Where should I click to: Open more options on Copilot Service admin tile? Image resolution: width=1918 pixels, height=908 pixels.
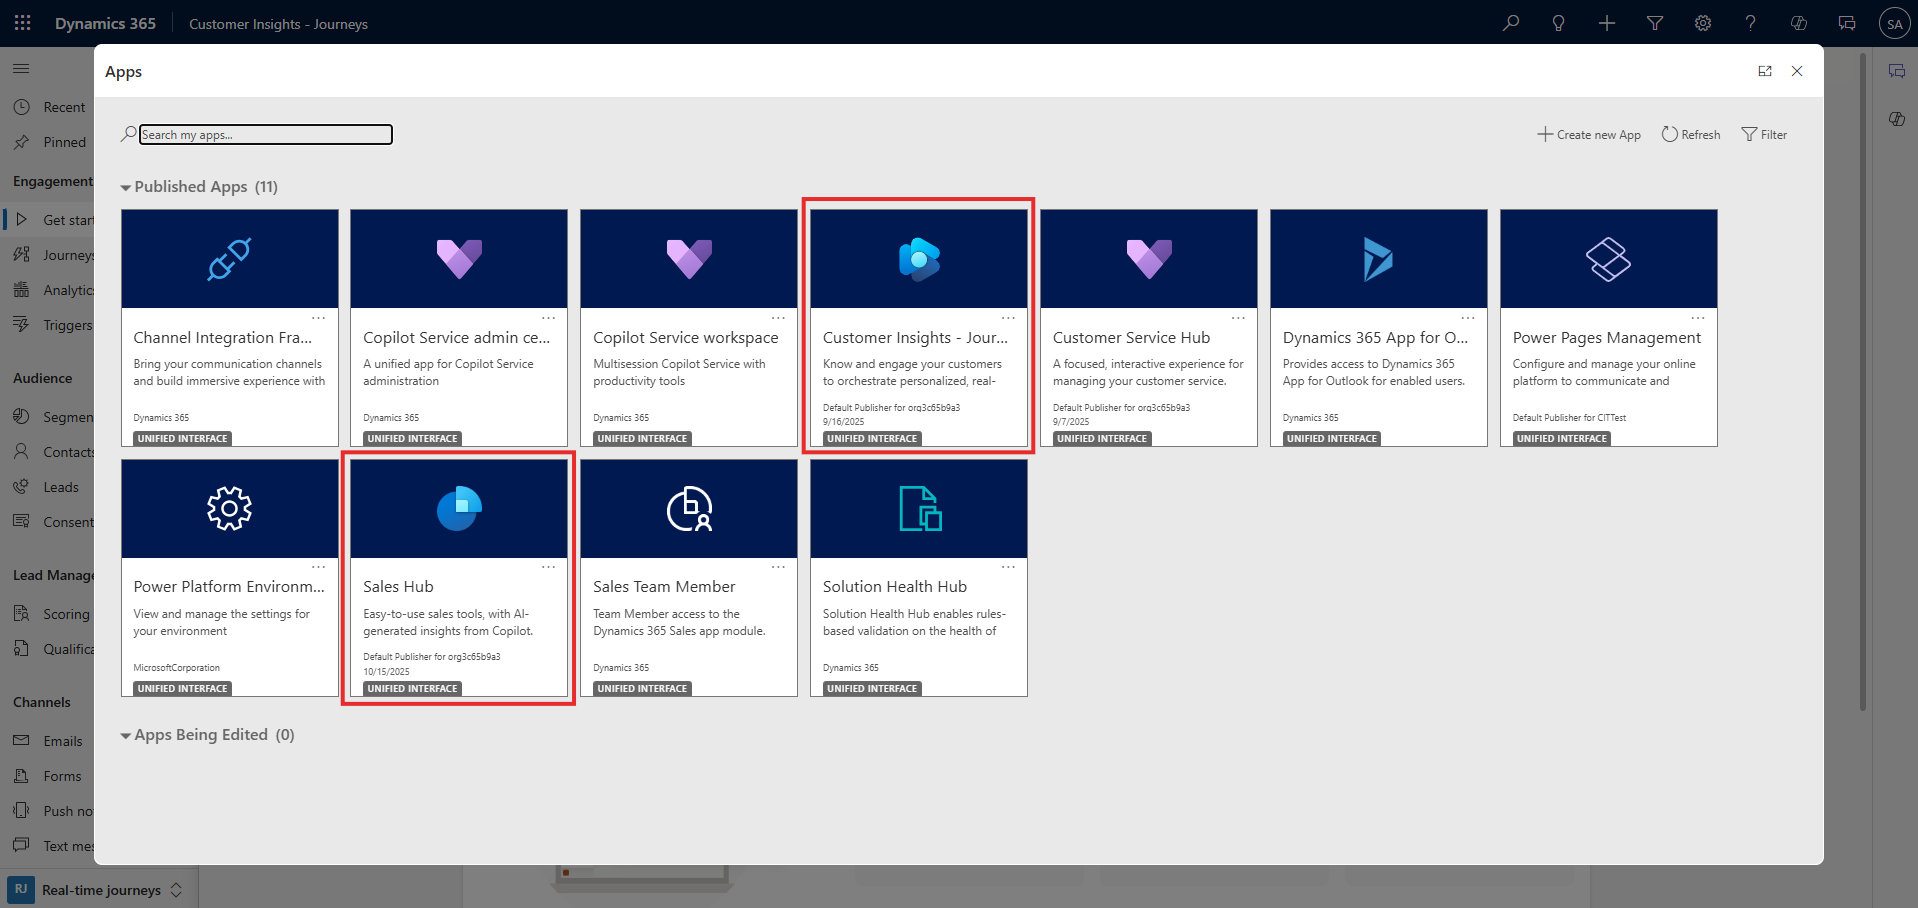[x=549, y=318]
